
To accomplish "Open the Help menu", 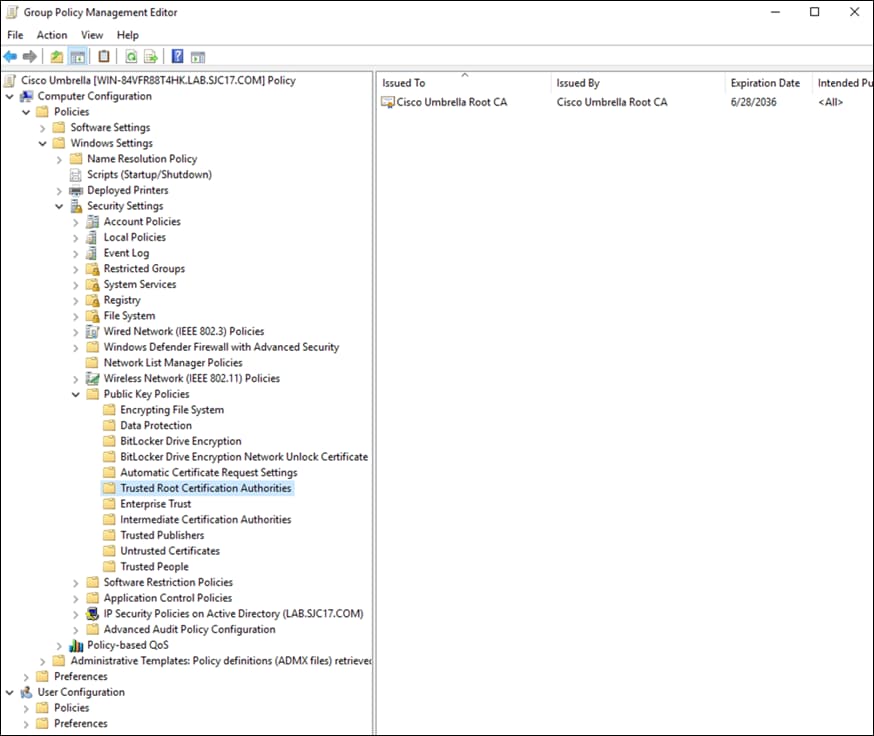I will (x=128, y=35).
